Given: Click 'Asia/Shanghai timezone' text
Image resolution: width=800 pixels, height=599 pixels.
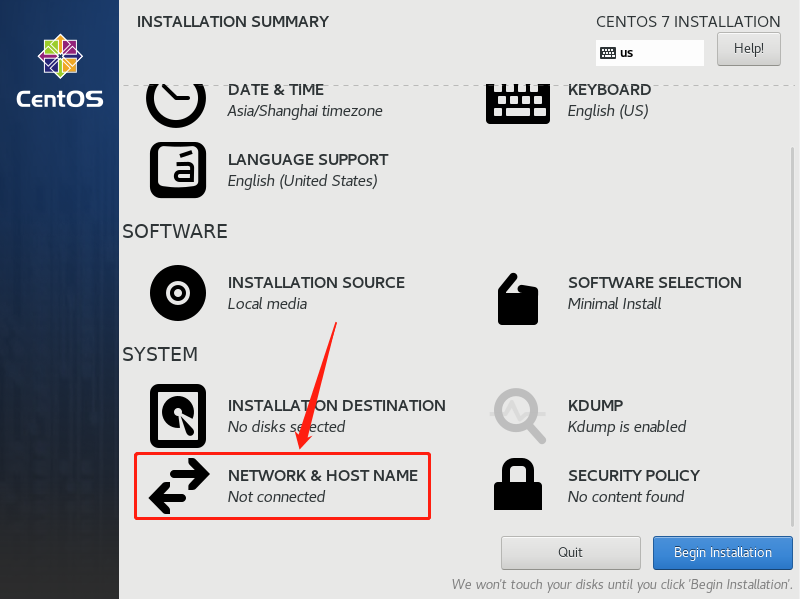Looking at the screenshot, I should [305, 111].
